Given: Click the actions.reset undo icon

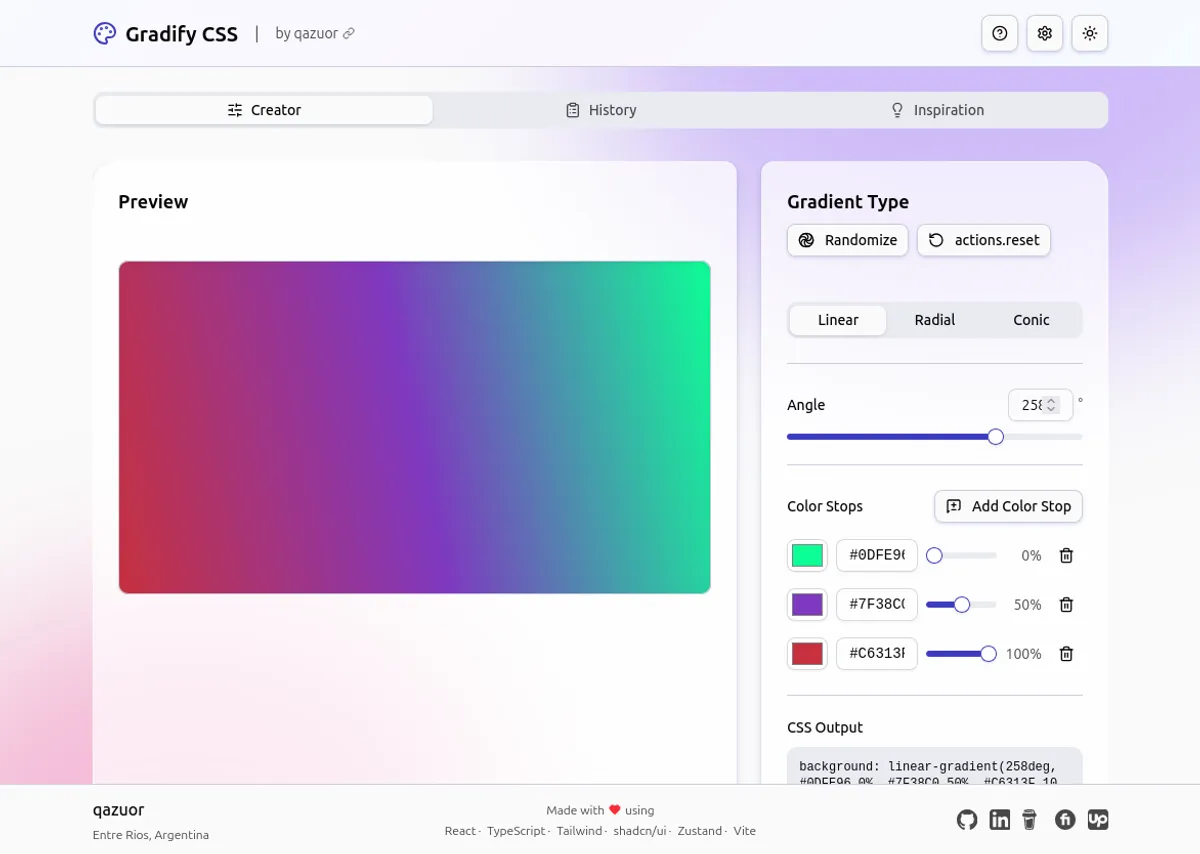Looking at the screenshot, I should pyautogui.click(x=936, y=240).
